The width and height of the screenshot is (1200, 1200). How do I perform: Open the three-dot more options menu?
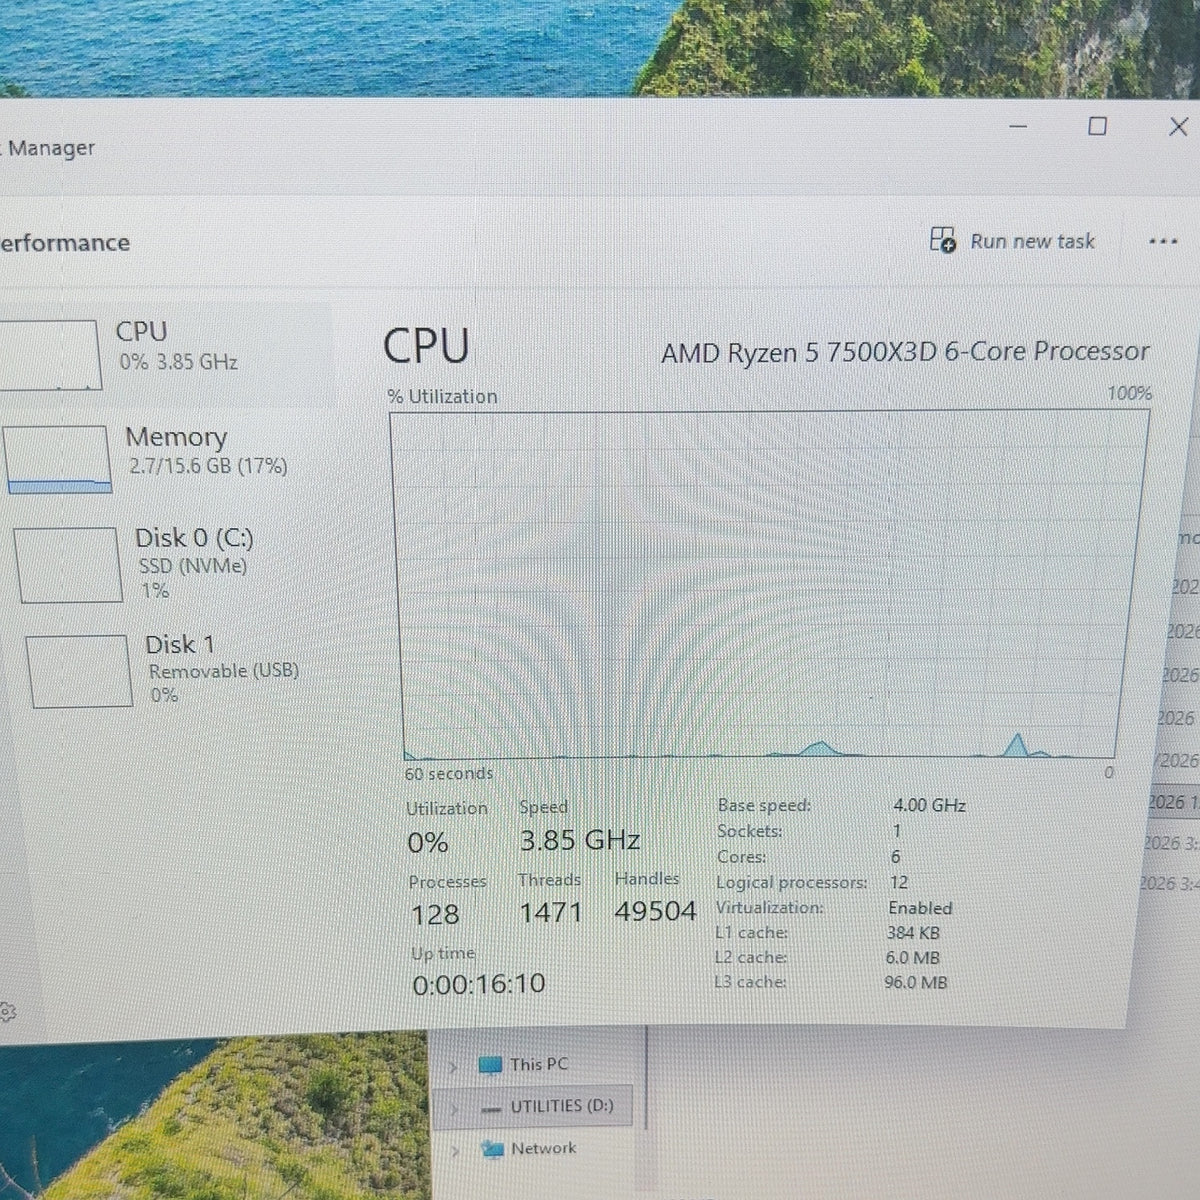(x=1162, y=242)
